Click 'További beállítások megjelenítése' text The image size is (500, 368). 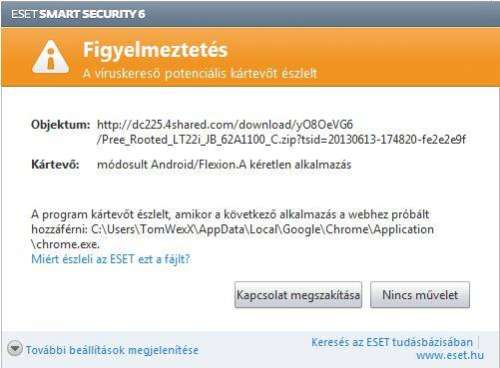coord(112,350)
